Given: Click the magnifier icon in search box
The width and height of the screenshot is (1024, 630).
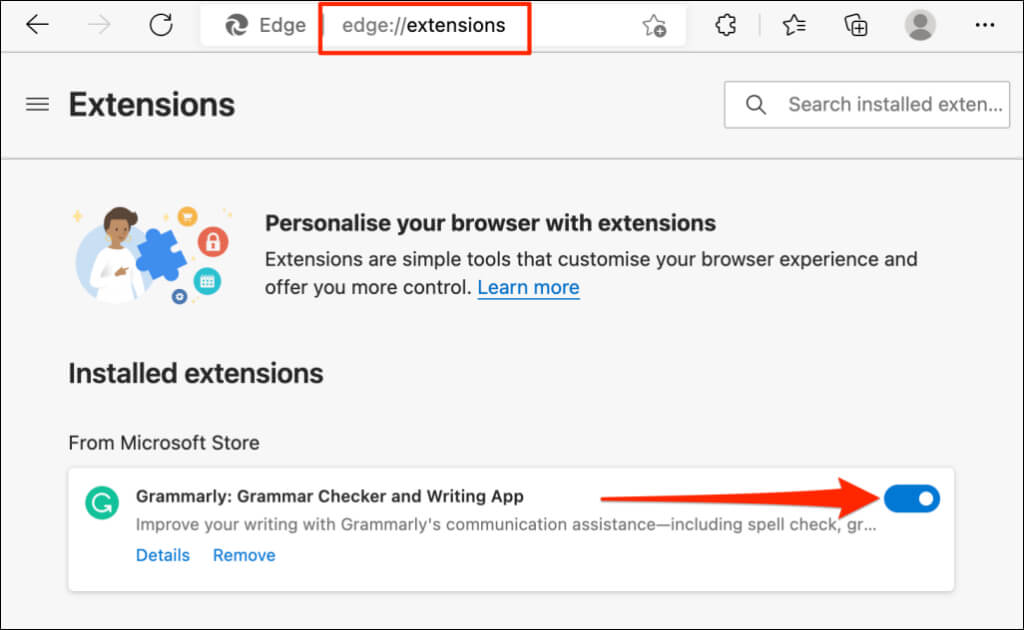Looking at the screenshot, I should (757, 104).
